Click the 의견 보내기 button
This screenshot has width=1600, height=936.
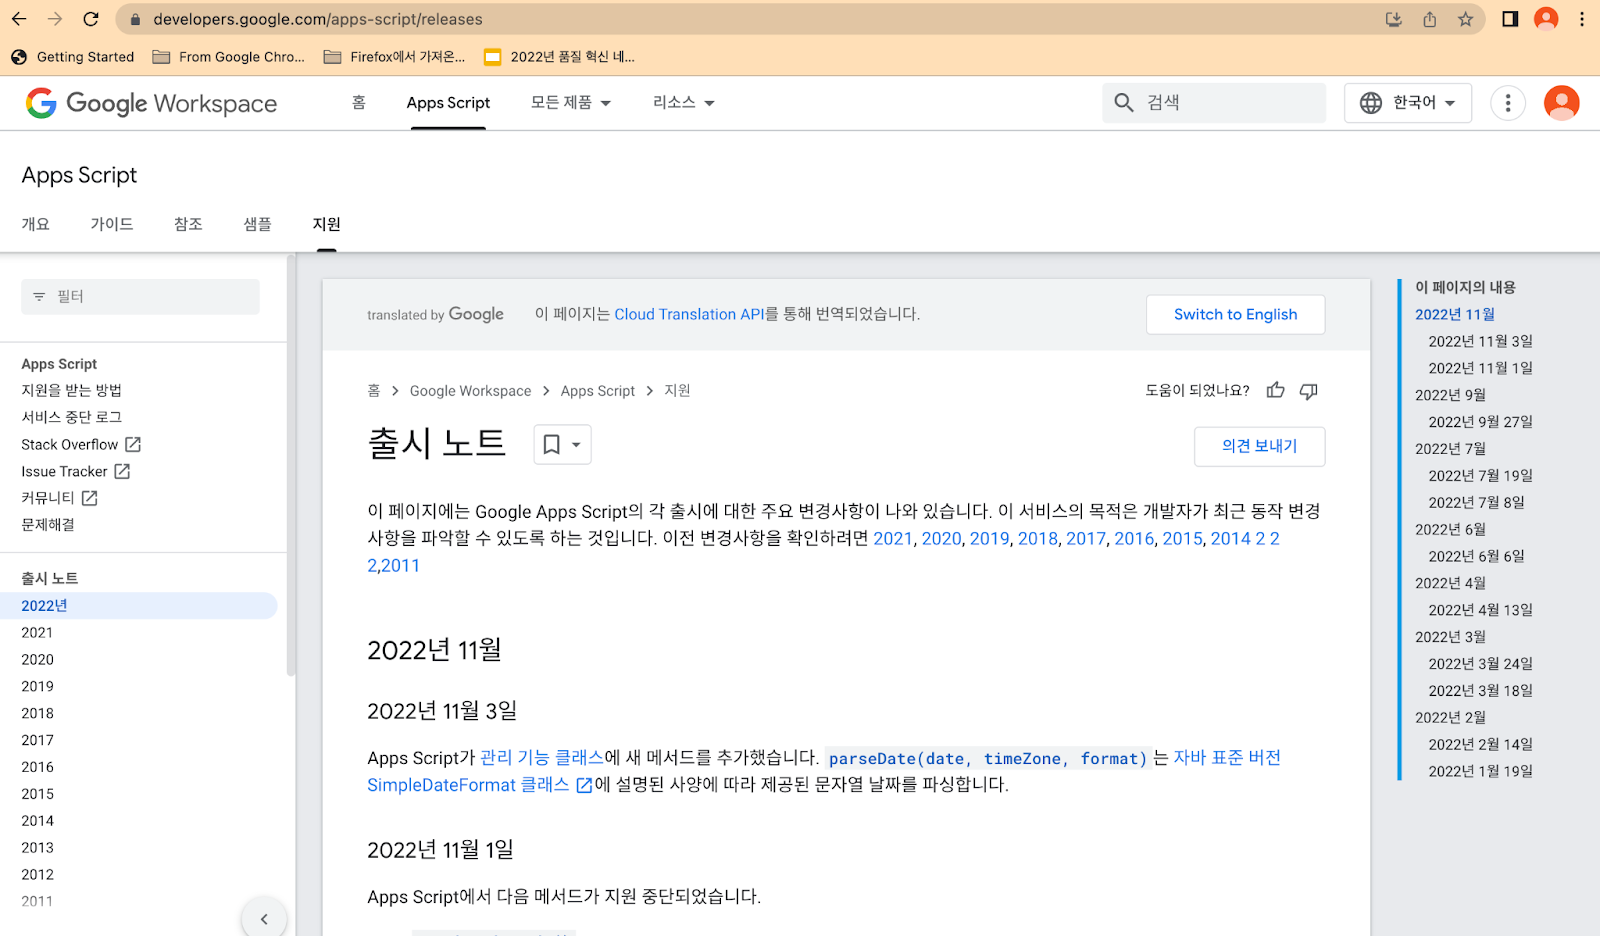tap(1260, 446)
